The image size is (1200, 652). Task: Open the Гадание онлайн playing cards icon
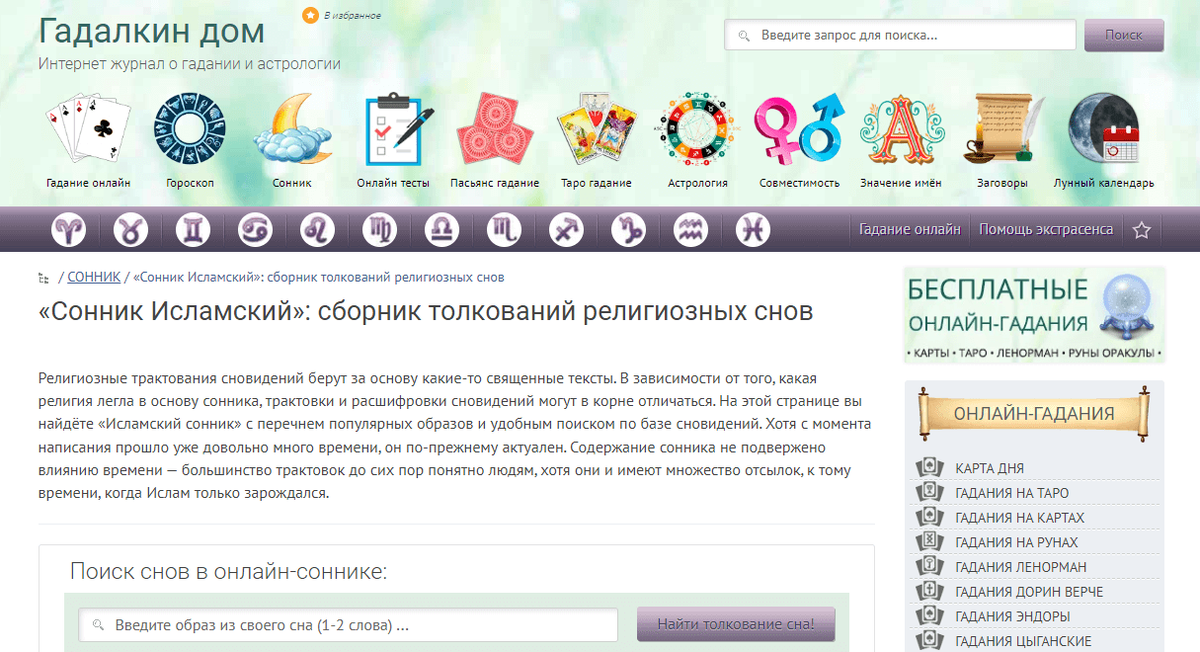[x=89, y=130]
